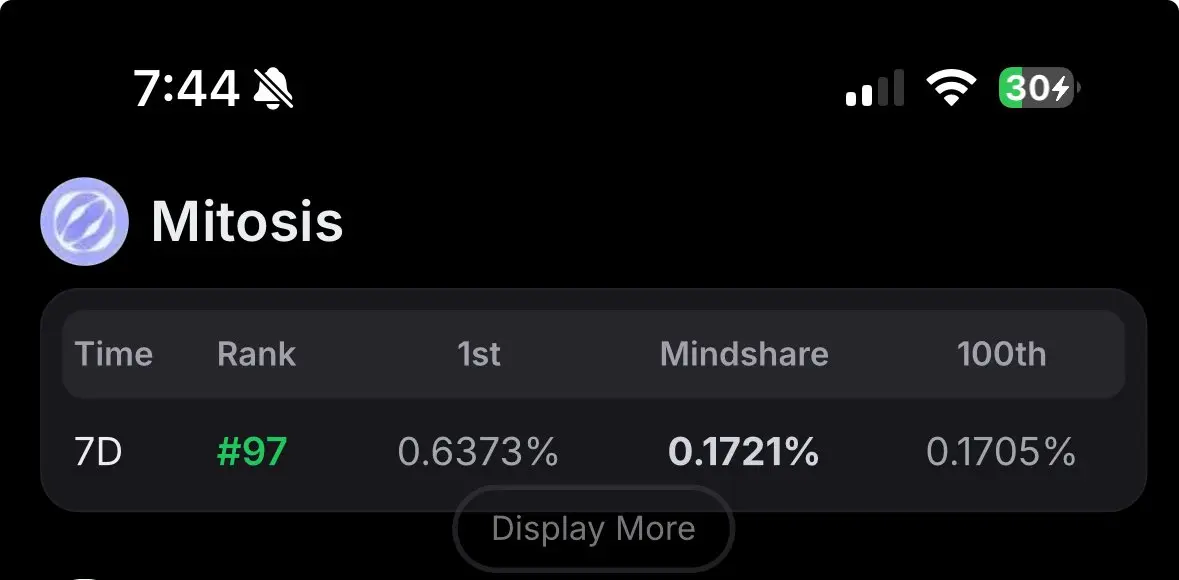The image size is (1179, 580).
Task: Sort by the Time column header
Action: (x=114, y=354)
